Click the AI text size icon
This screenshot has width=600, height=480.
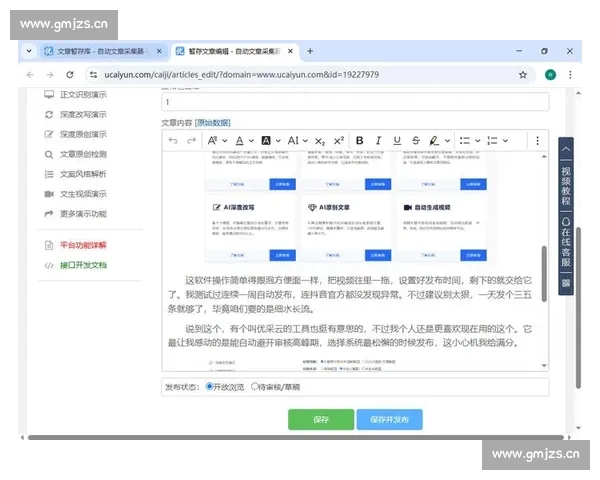click(x=293, y=141)
